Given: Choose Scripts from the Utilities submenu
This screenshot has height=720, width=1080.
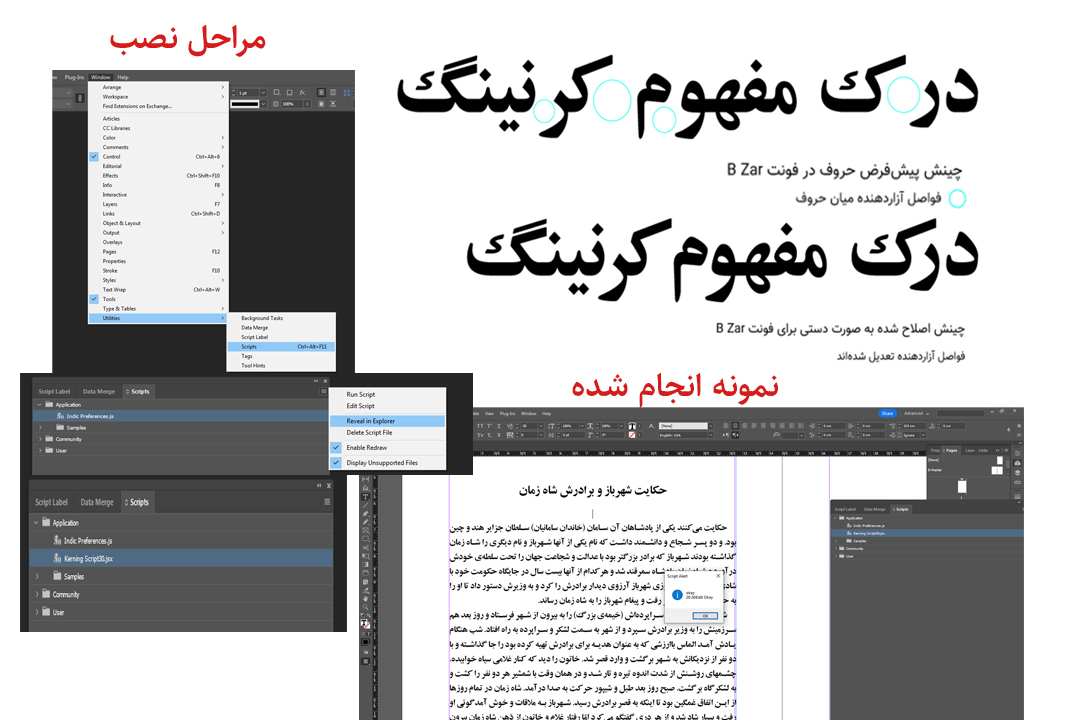Looking at the screenshot, I should 249,346.
